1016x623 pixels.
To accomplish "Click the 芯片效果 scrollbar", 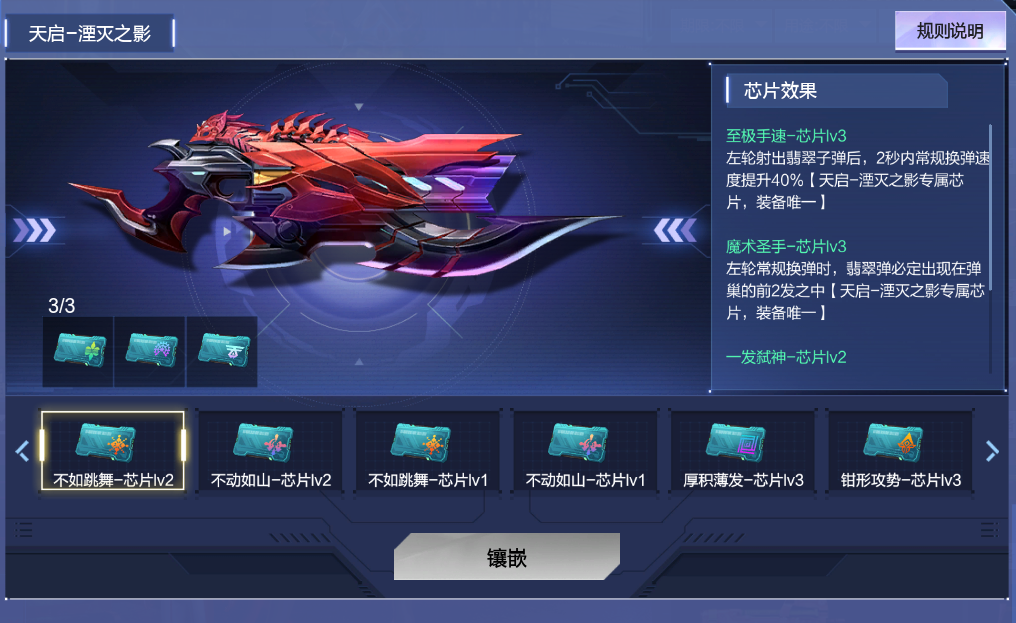I will [x=990, y=248].
